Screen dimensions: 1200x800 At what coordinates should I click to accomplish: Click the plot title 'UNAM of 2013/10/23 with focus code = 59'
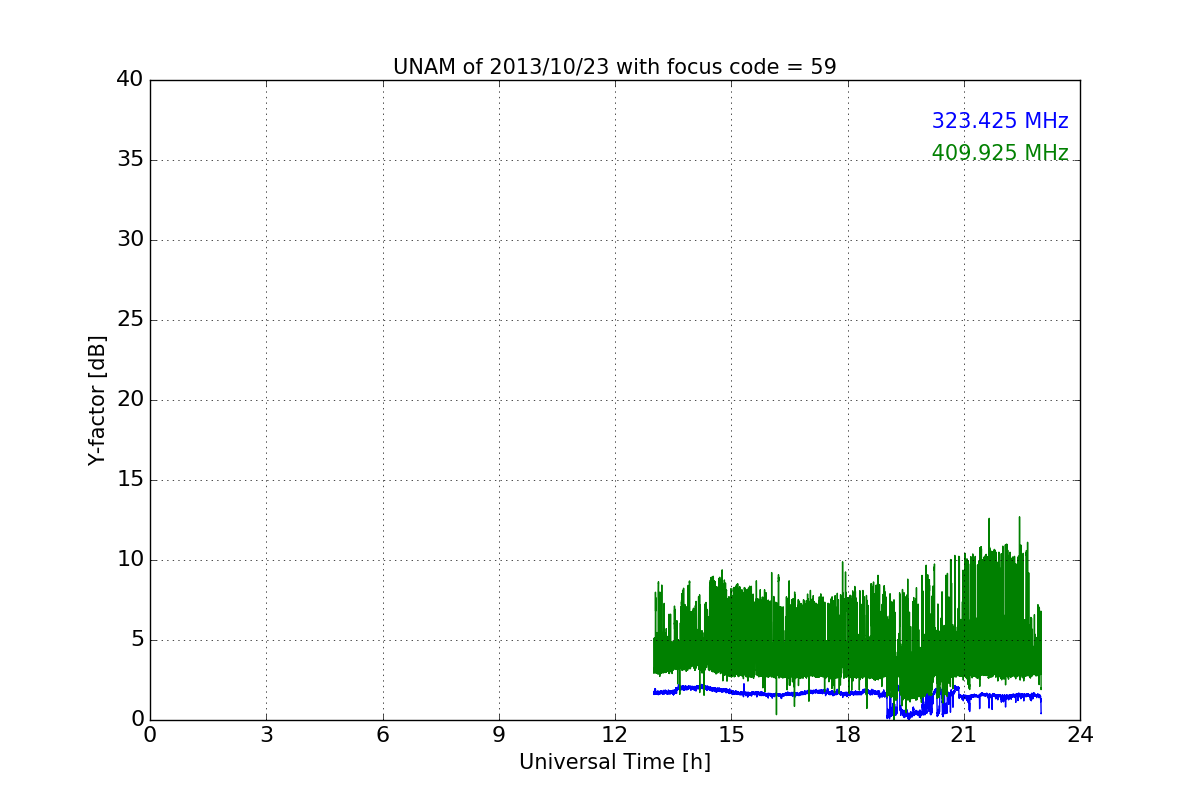614,67
